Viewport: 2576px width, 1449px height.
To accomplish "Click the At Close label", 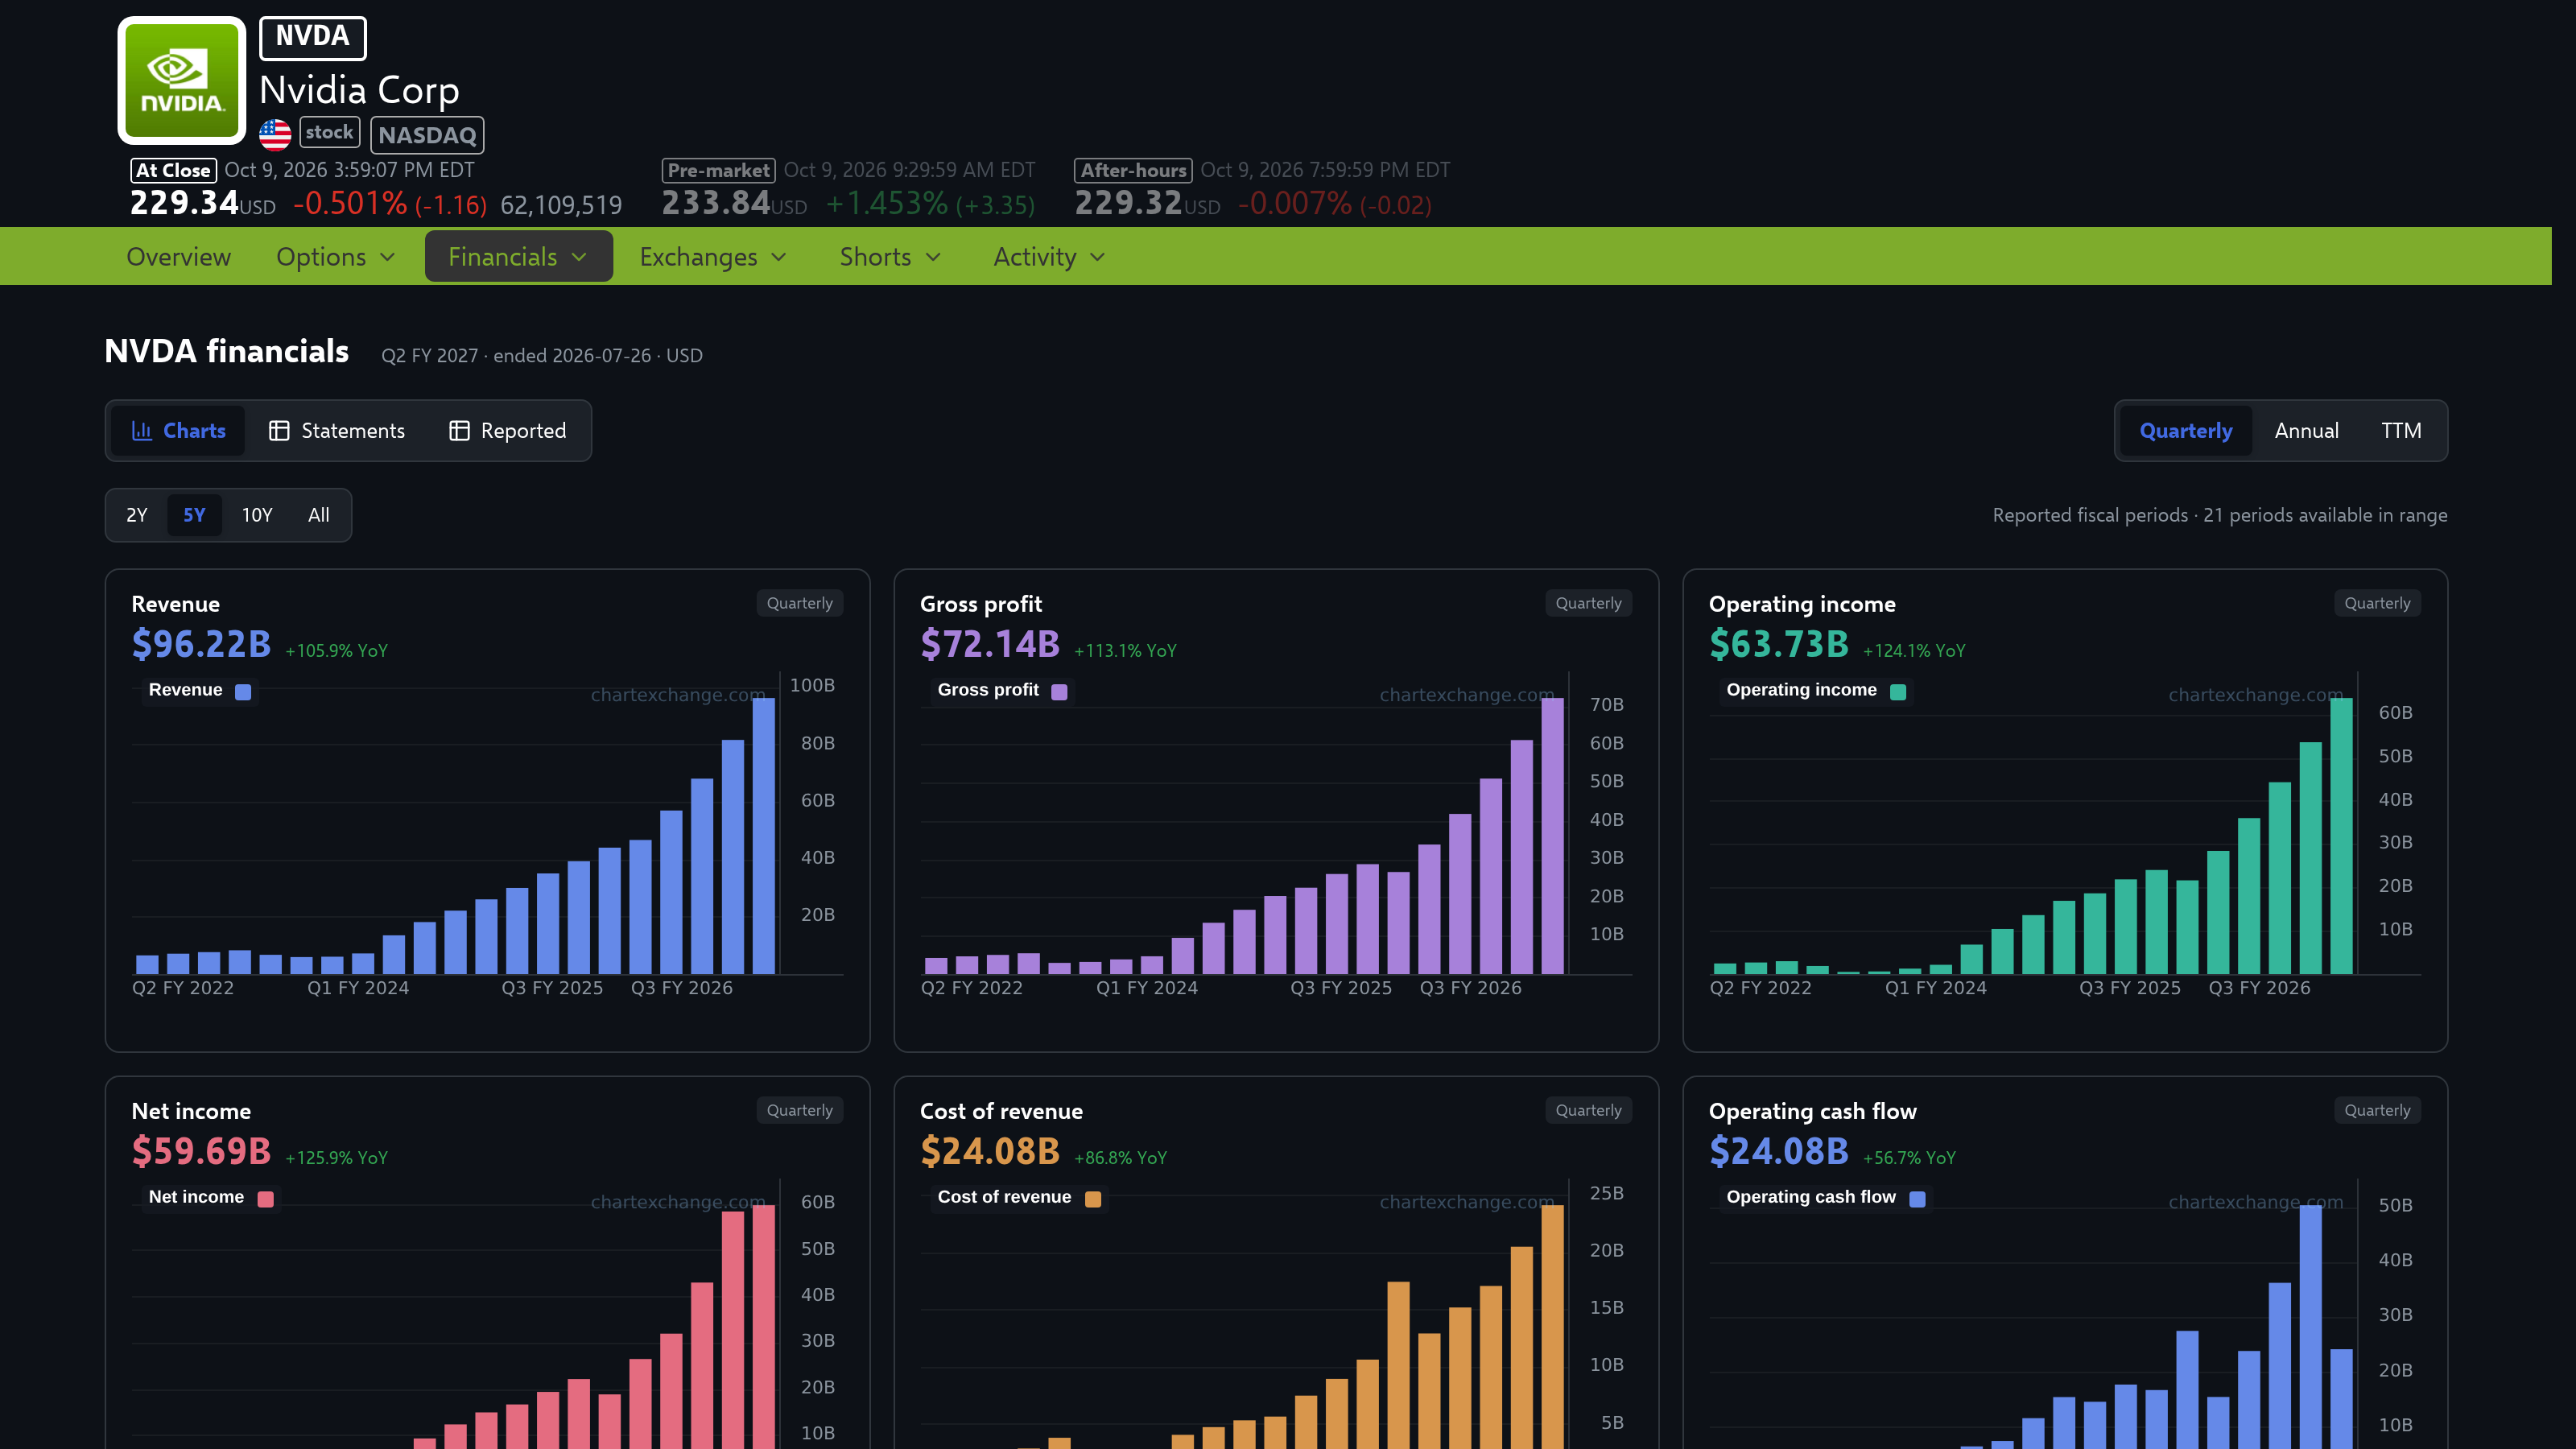I will [x=173, y=170].
